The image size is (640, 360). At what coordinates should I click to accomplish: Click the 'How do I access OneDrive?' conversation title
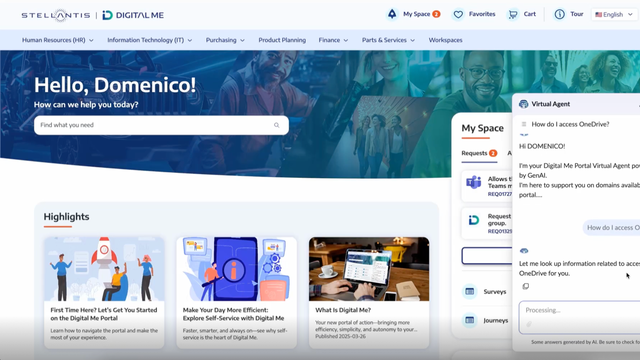coord(570,124)
